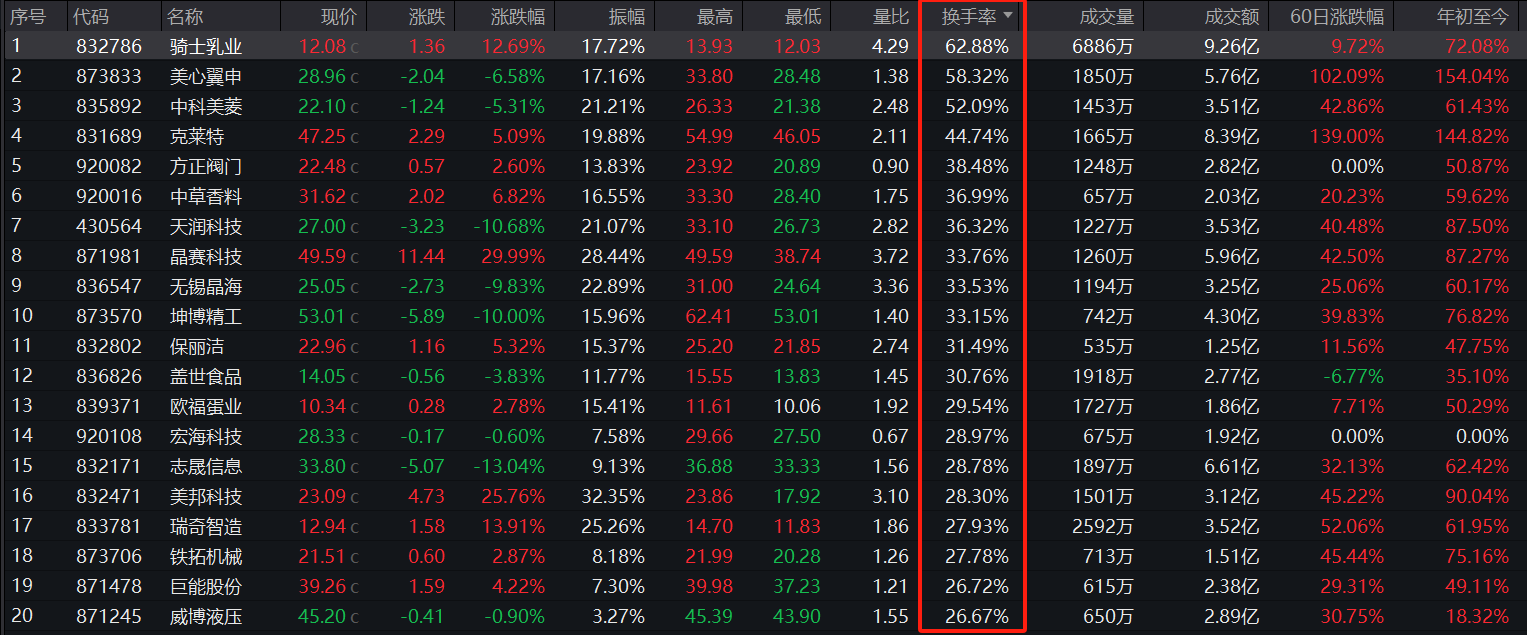Image resolution: width=1527 pixels, height=635 pixels.
Task: Click stock code 920082
Action: coord(109,166)
